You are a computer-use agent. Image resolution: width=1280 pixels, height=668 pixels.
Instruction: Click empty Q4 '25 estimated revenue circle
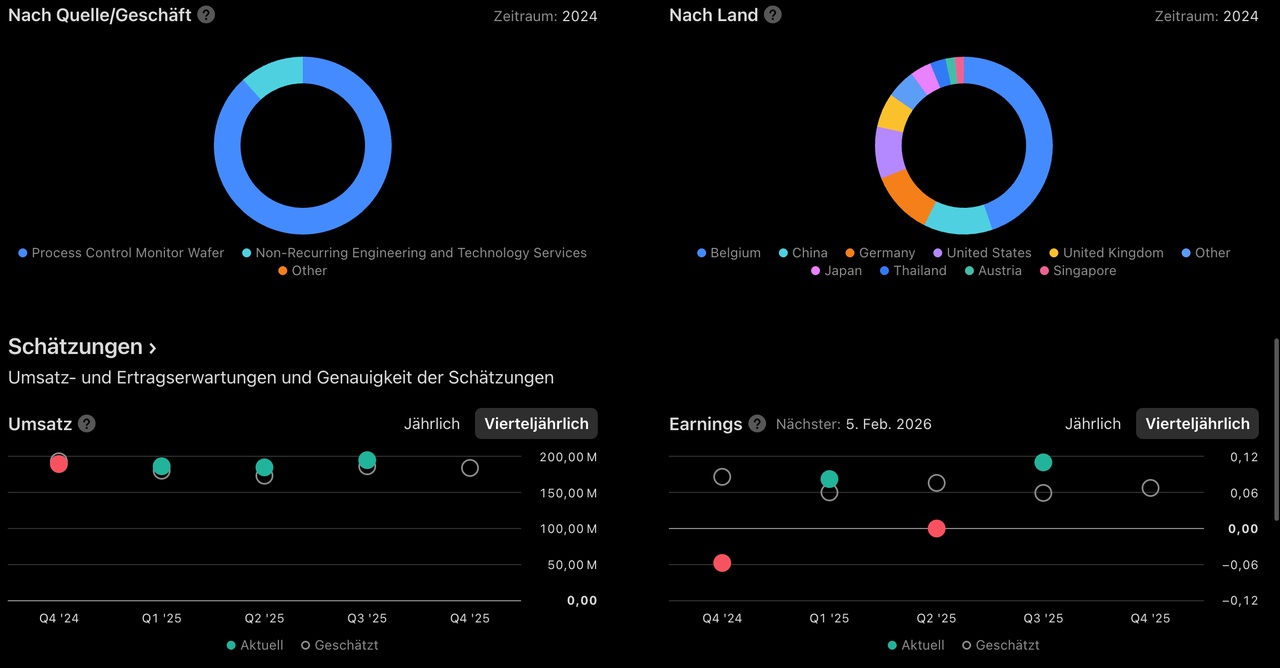pos(470,468)
